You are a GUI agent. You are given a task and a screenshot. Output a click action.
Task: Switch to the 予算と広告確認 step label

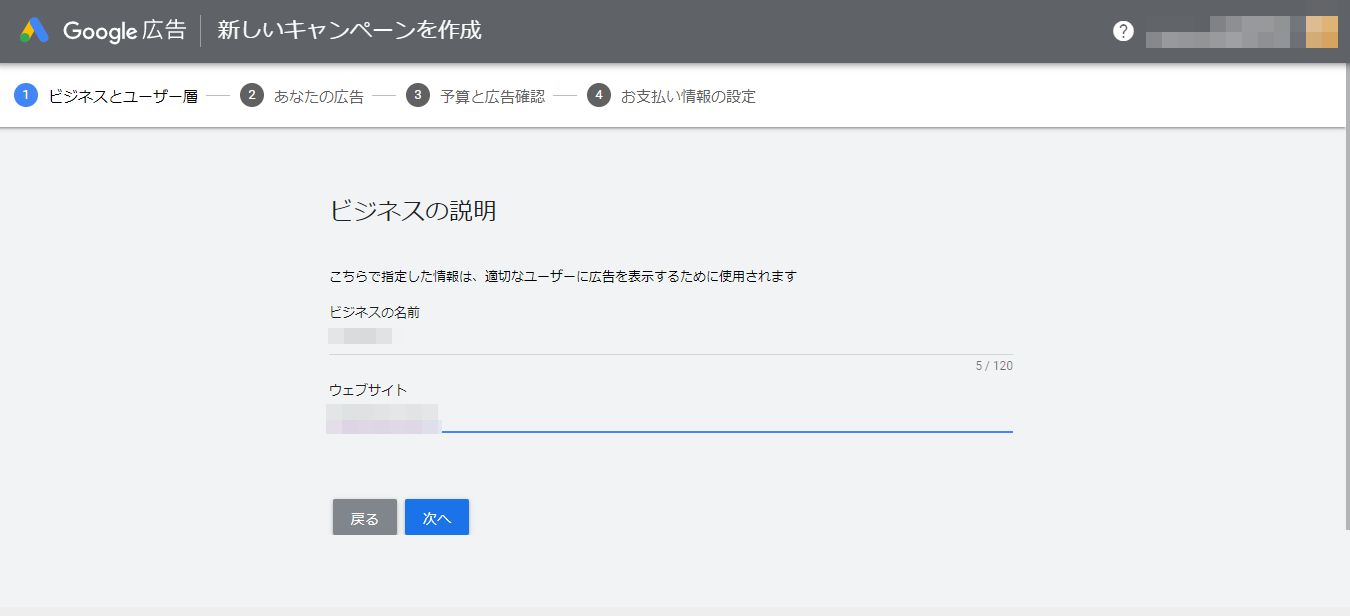492,97
